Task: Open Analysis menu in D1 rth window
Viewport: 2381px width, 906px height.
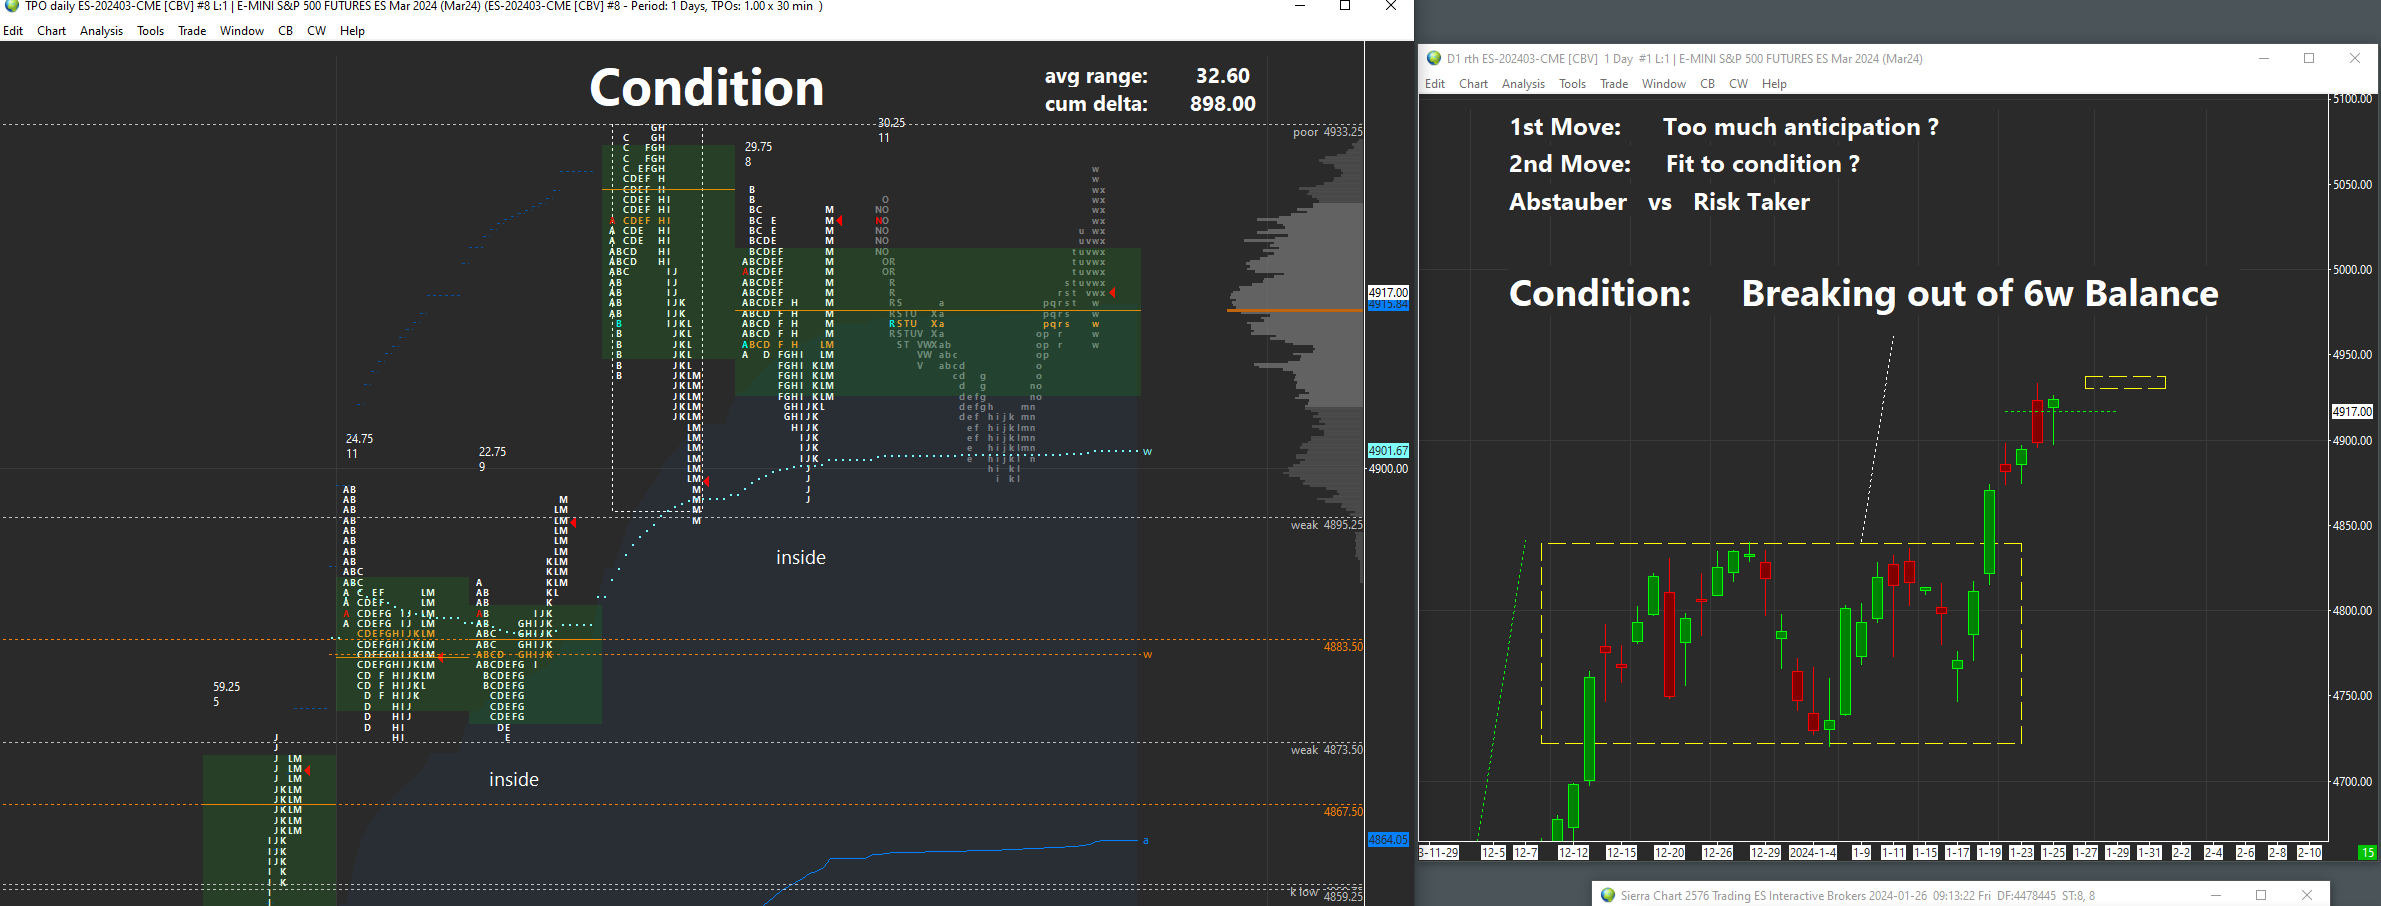Action: point(1523,84)
